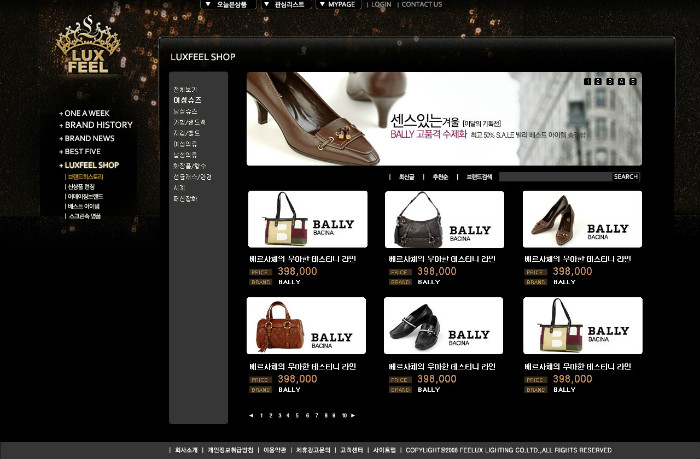Choose 여성의류 in the category list
The height and width of the screenshot is (459, 700).
[x=185, y=144]
